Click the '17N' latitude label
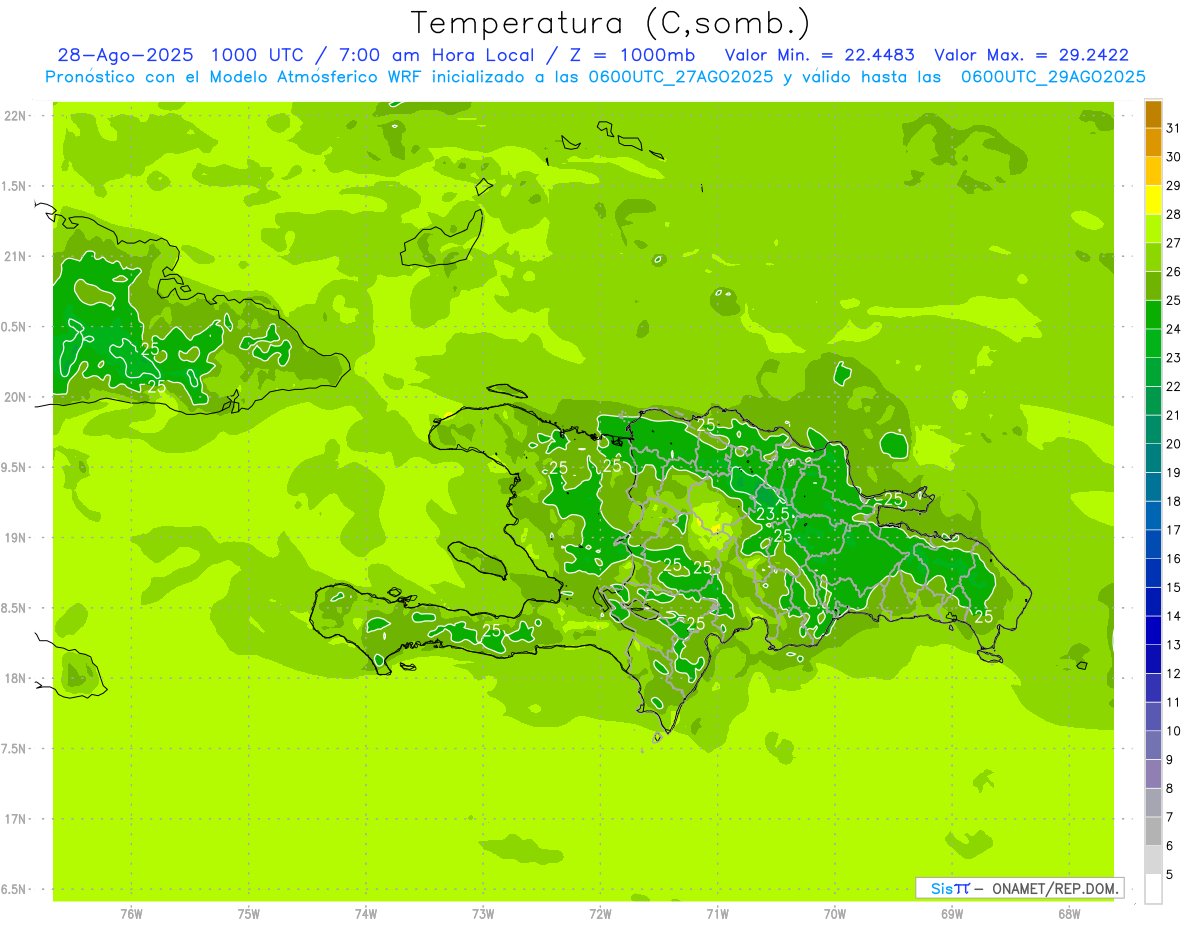Viewport: 1200px width, 927px height. click(16, 819)
